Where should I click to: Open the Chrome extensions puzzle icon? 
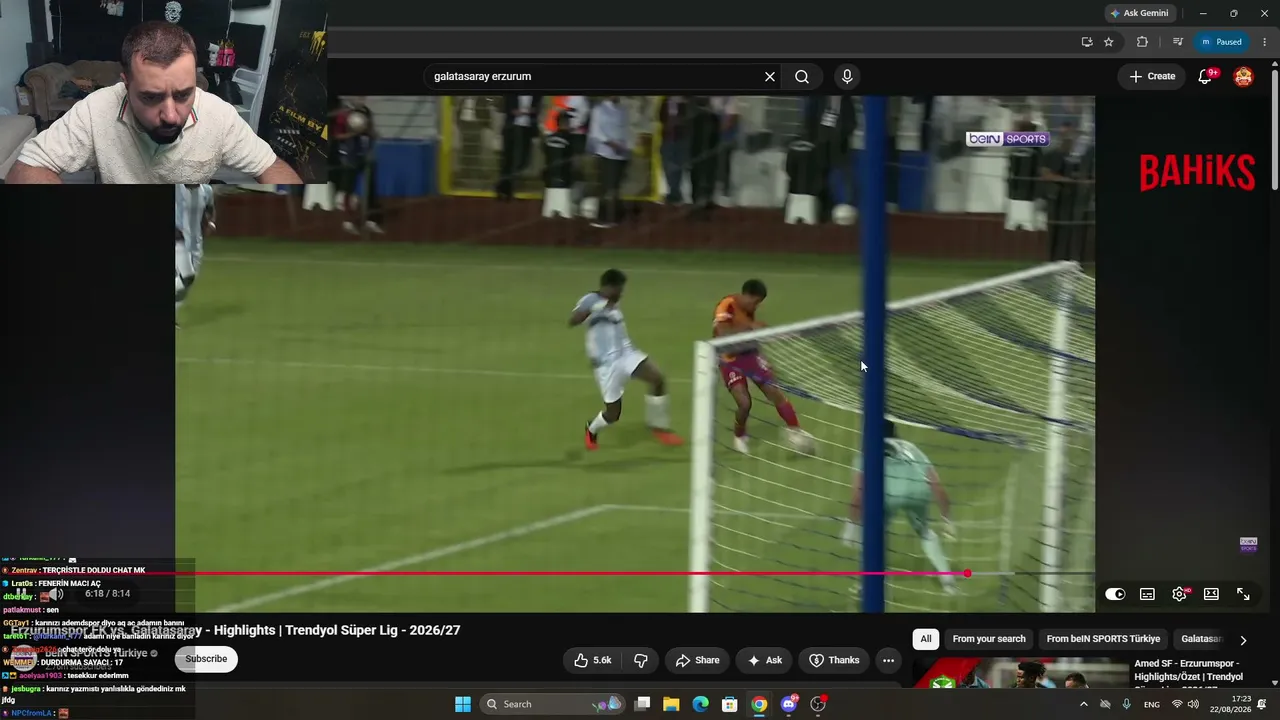click(x=1142, y=42)
